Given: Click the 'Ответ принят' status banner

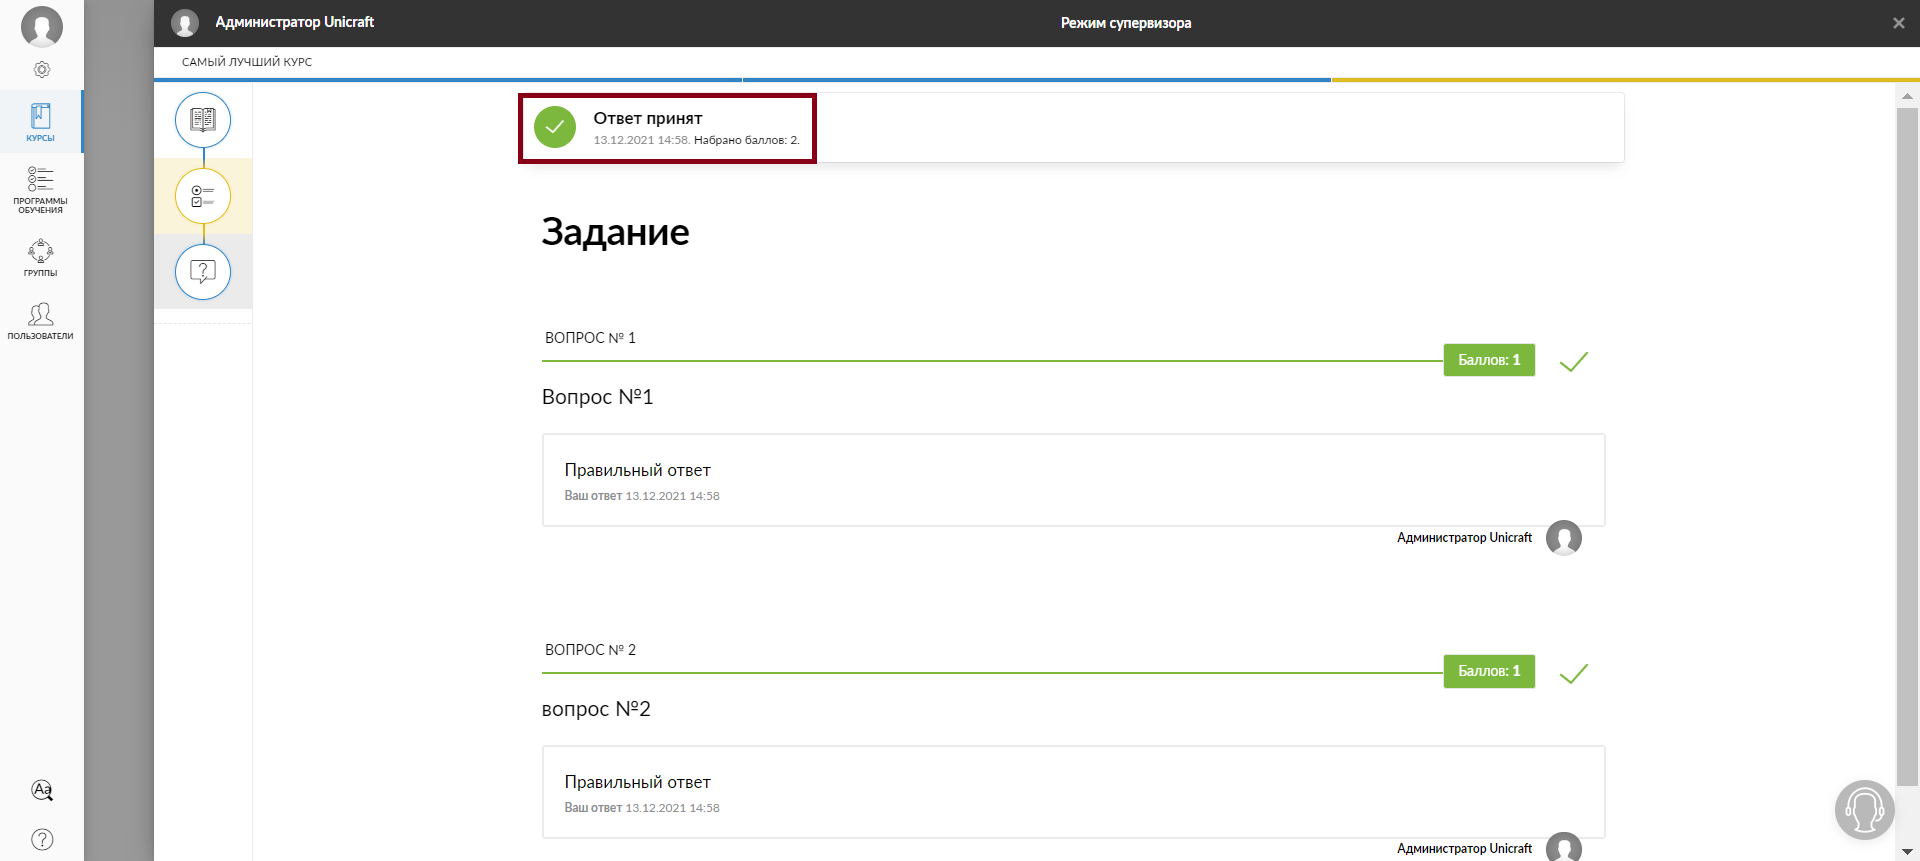Looking at the screenshot, I should [x=667, y=128].
